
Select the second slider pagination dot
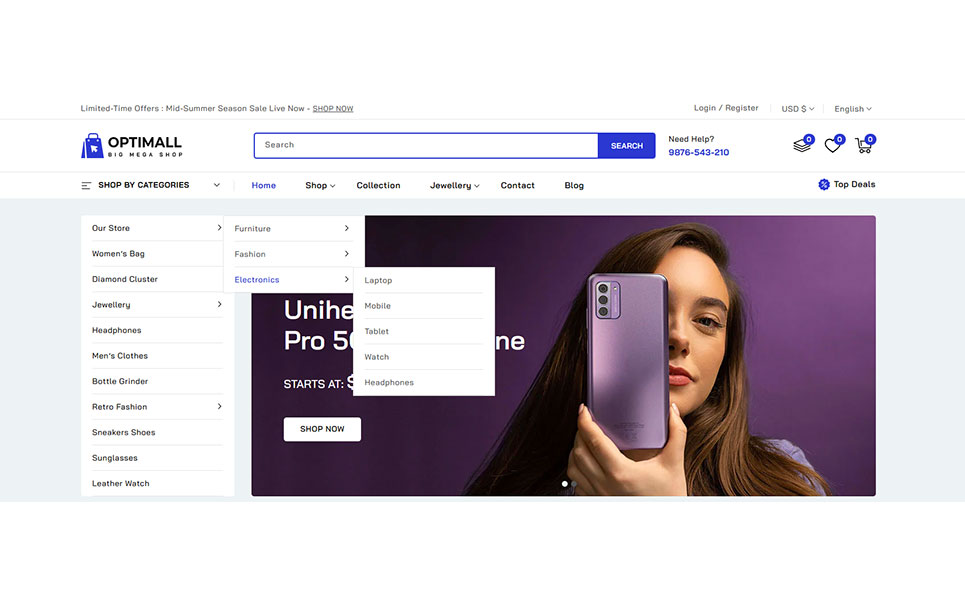pyautogui.click(x=574, y=484)
